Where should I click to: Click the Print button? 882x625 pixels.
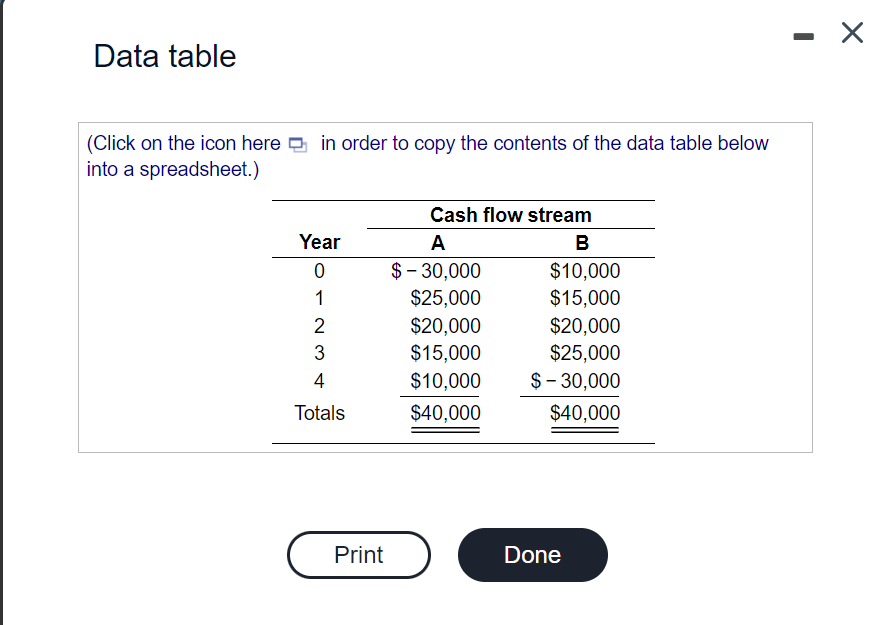click(358, 555)
